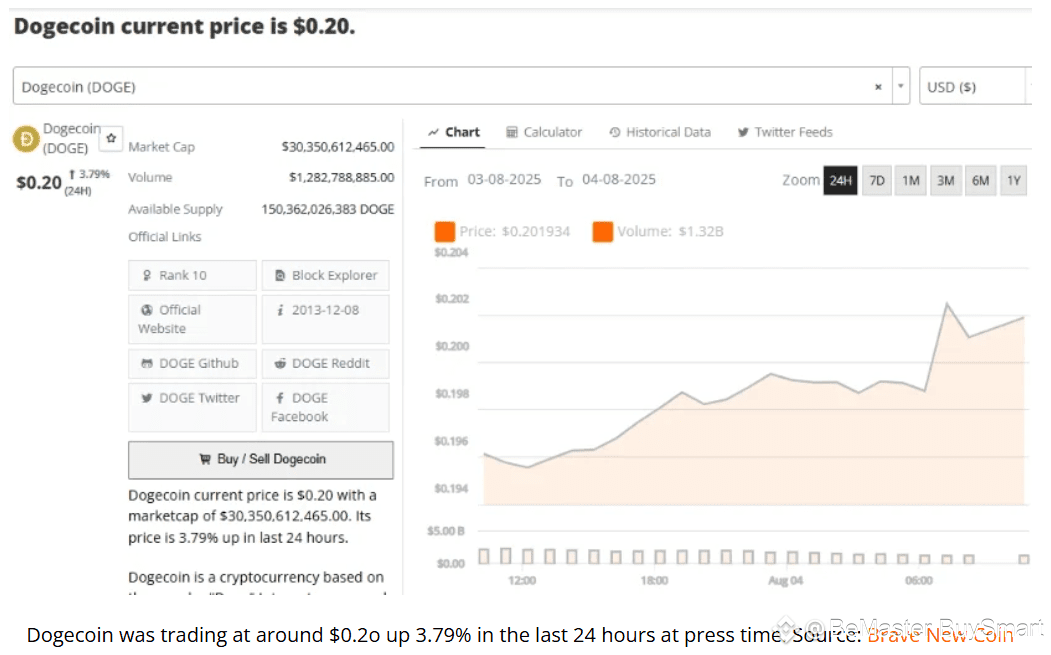The image size is (1051, 655).
Task: Click the Chart tab line icon
Action: [x=434, y=132]
